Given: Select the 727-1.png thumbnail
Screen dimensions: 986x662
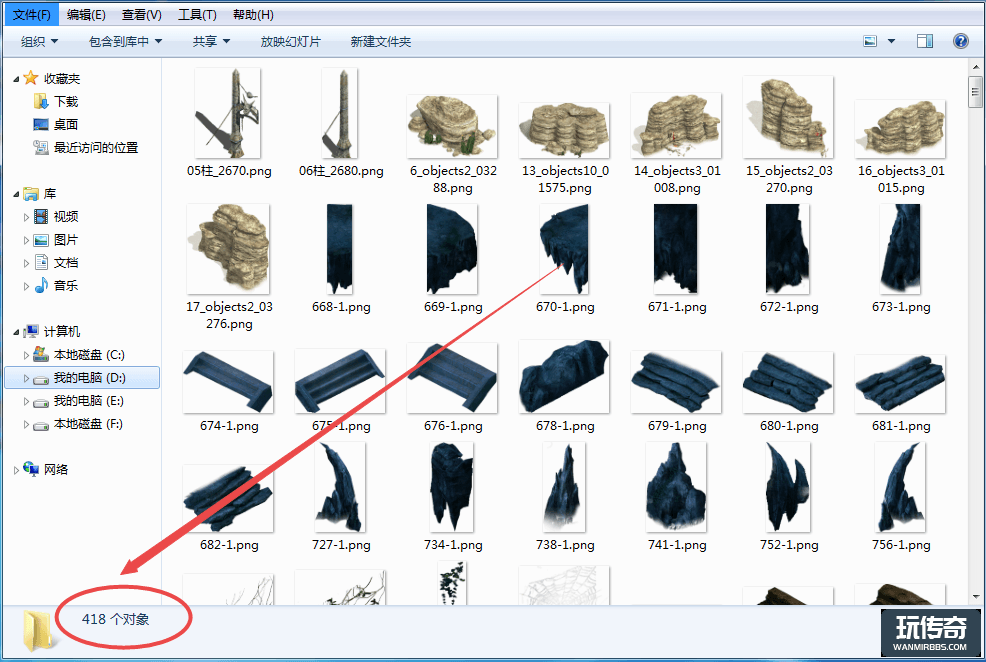Looking at the screenshot, I should point(340,487).
